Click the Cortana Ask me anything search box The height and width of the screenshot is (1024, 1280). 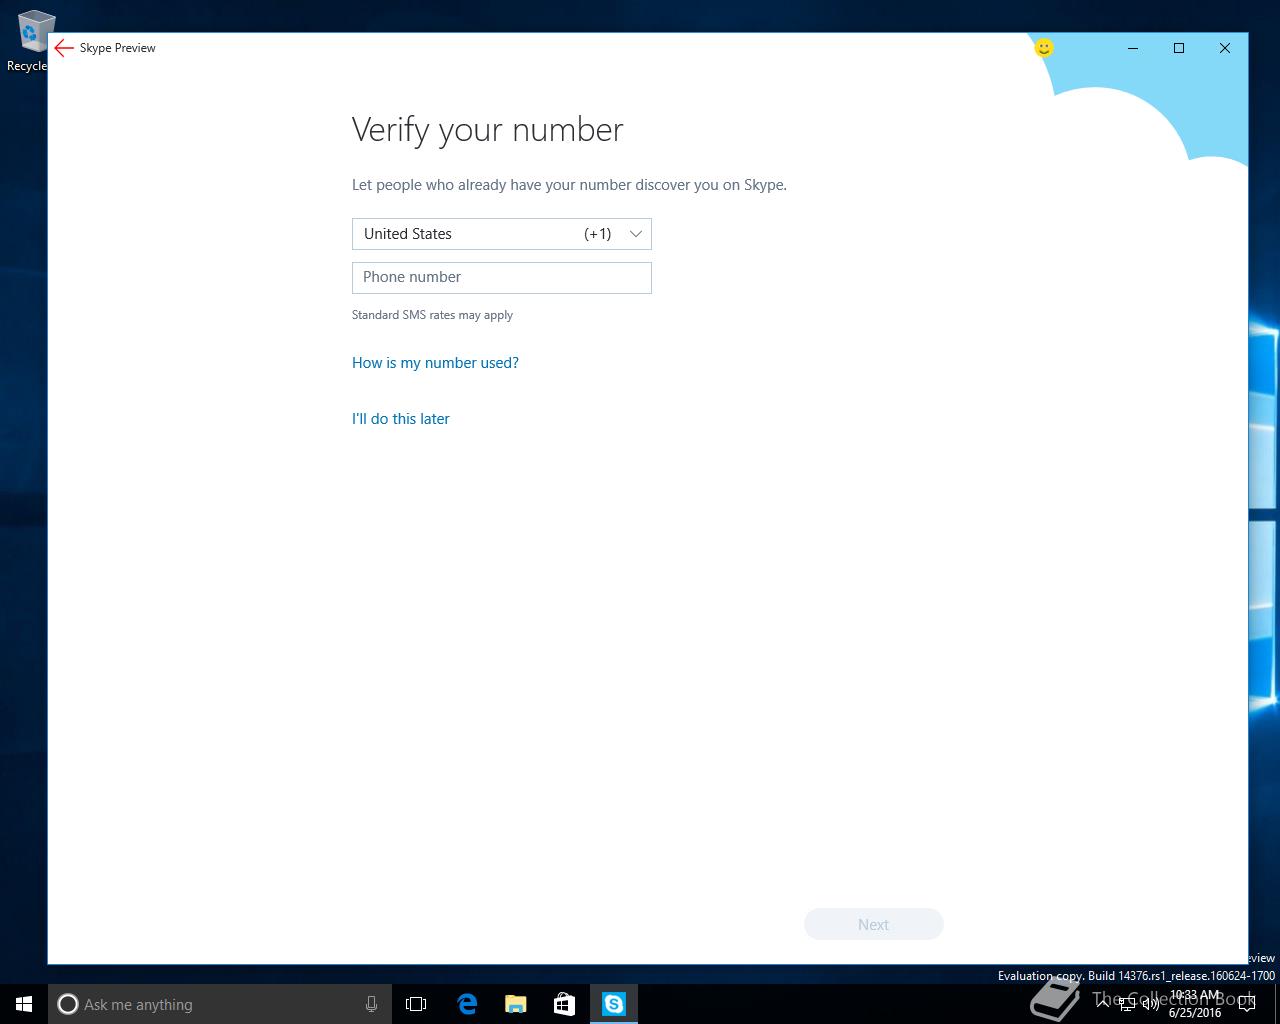[x=218, y=1004]
